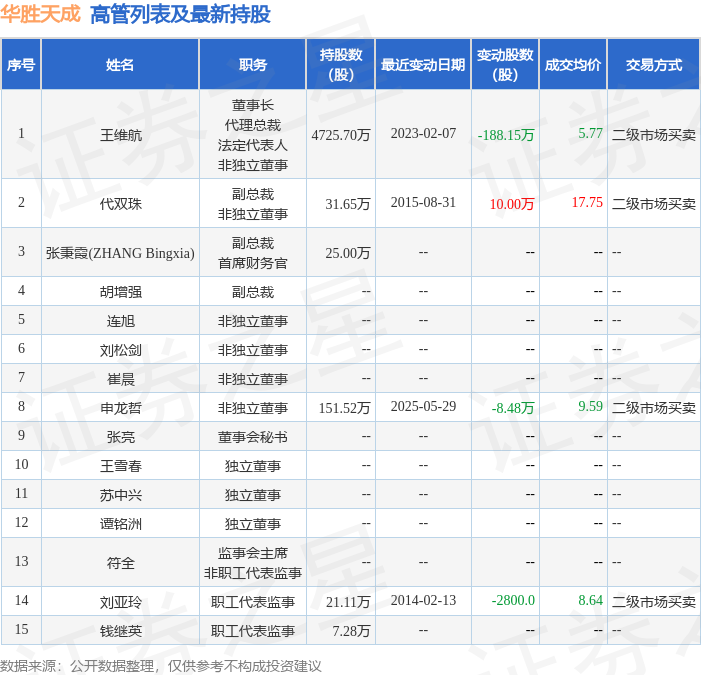Click the 序号 column header
This screenshot has width=701, height=675.
(x=21, y=64)
